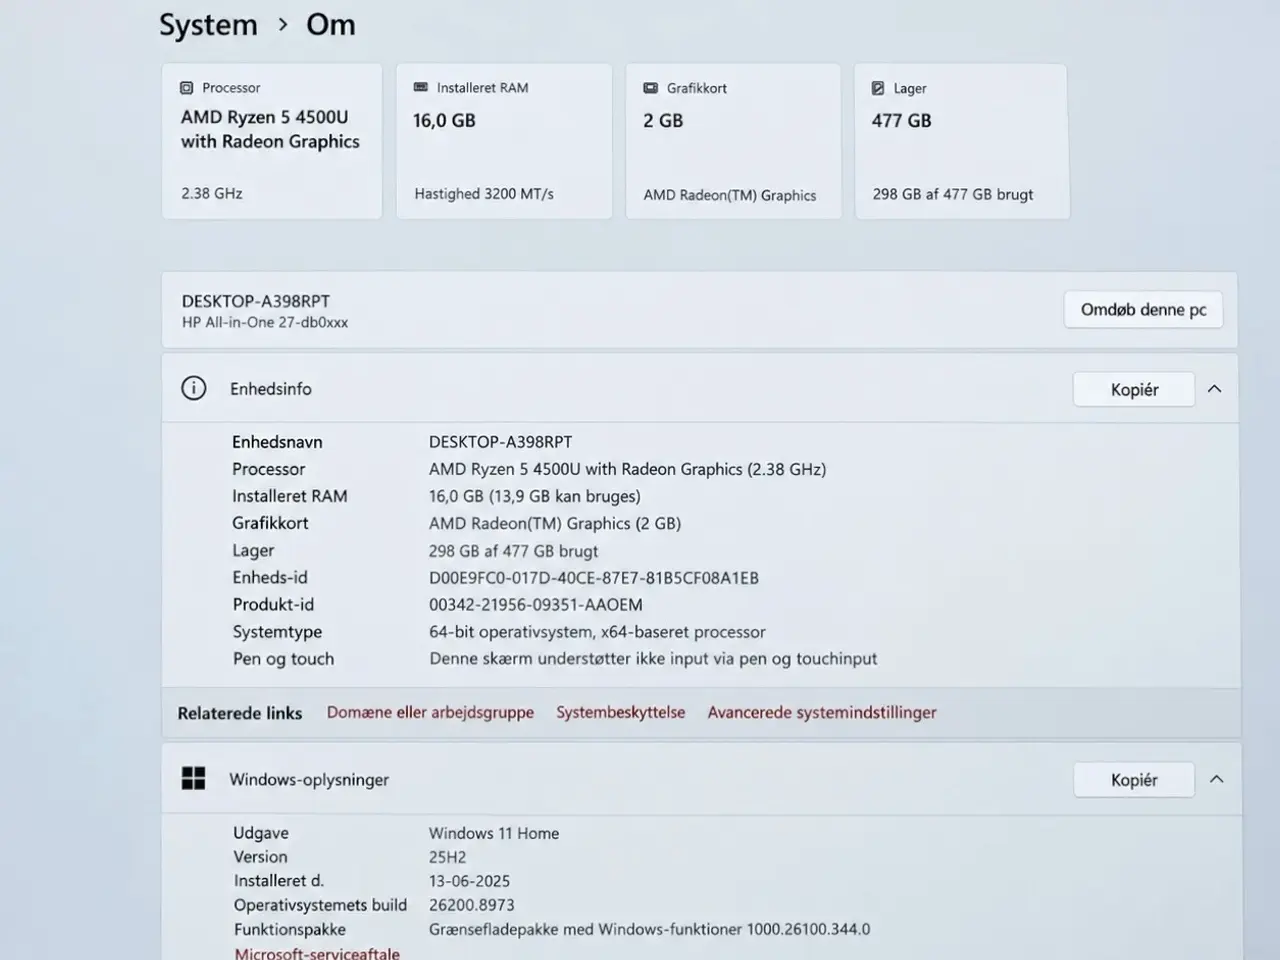This screenshot has height=960, width=1280.
Task: Open the Microsoft-serviceaftale link
Action: point(317,953)
